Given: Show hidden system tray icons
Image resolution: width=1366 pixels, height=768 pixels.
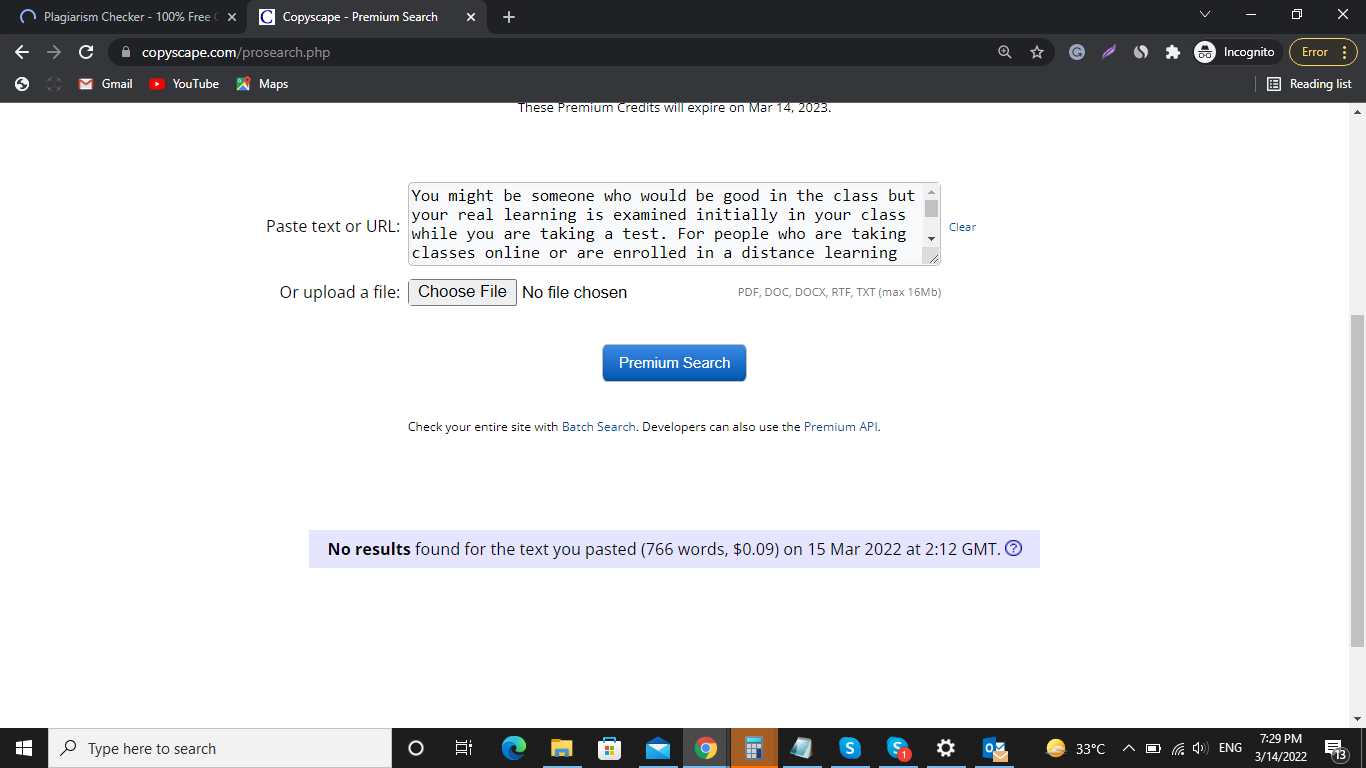Looking at the screenshot, I should coord(1129,748).
